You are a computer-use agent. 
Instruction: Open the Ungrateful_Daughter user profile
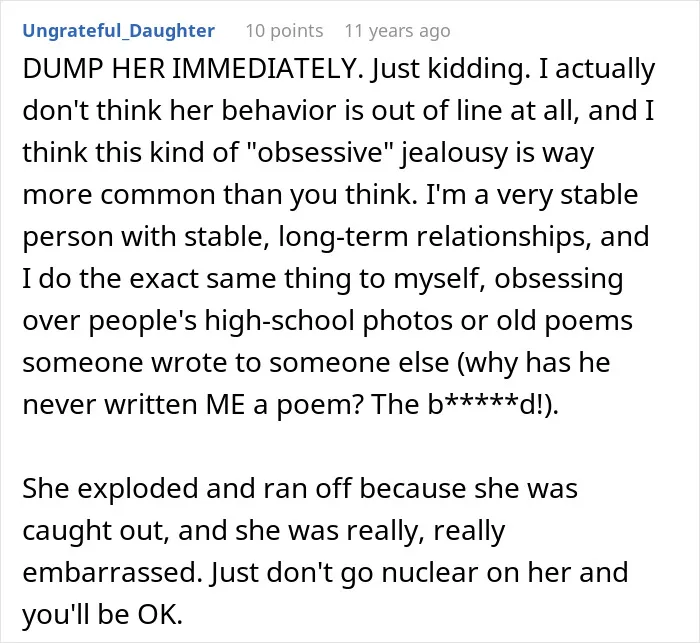(118, 31)
